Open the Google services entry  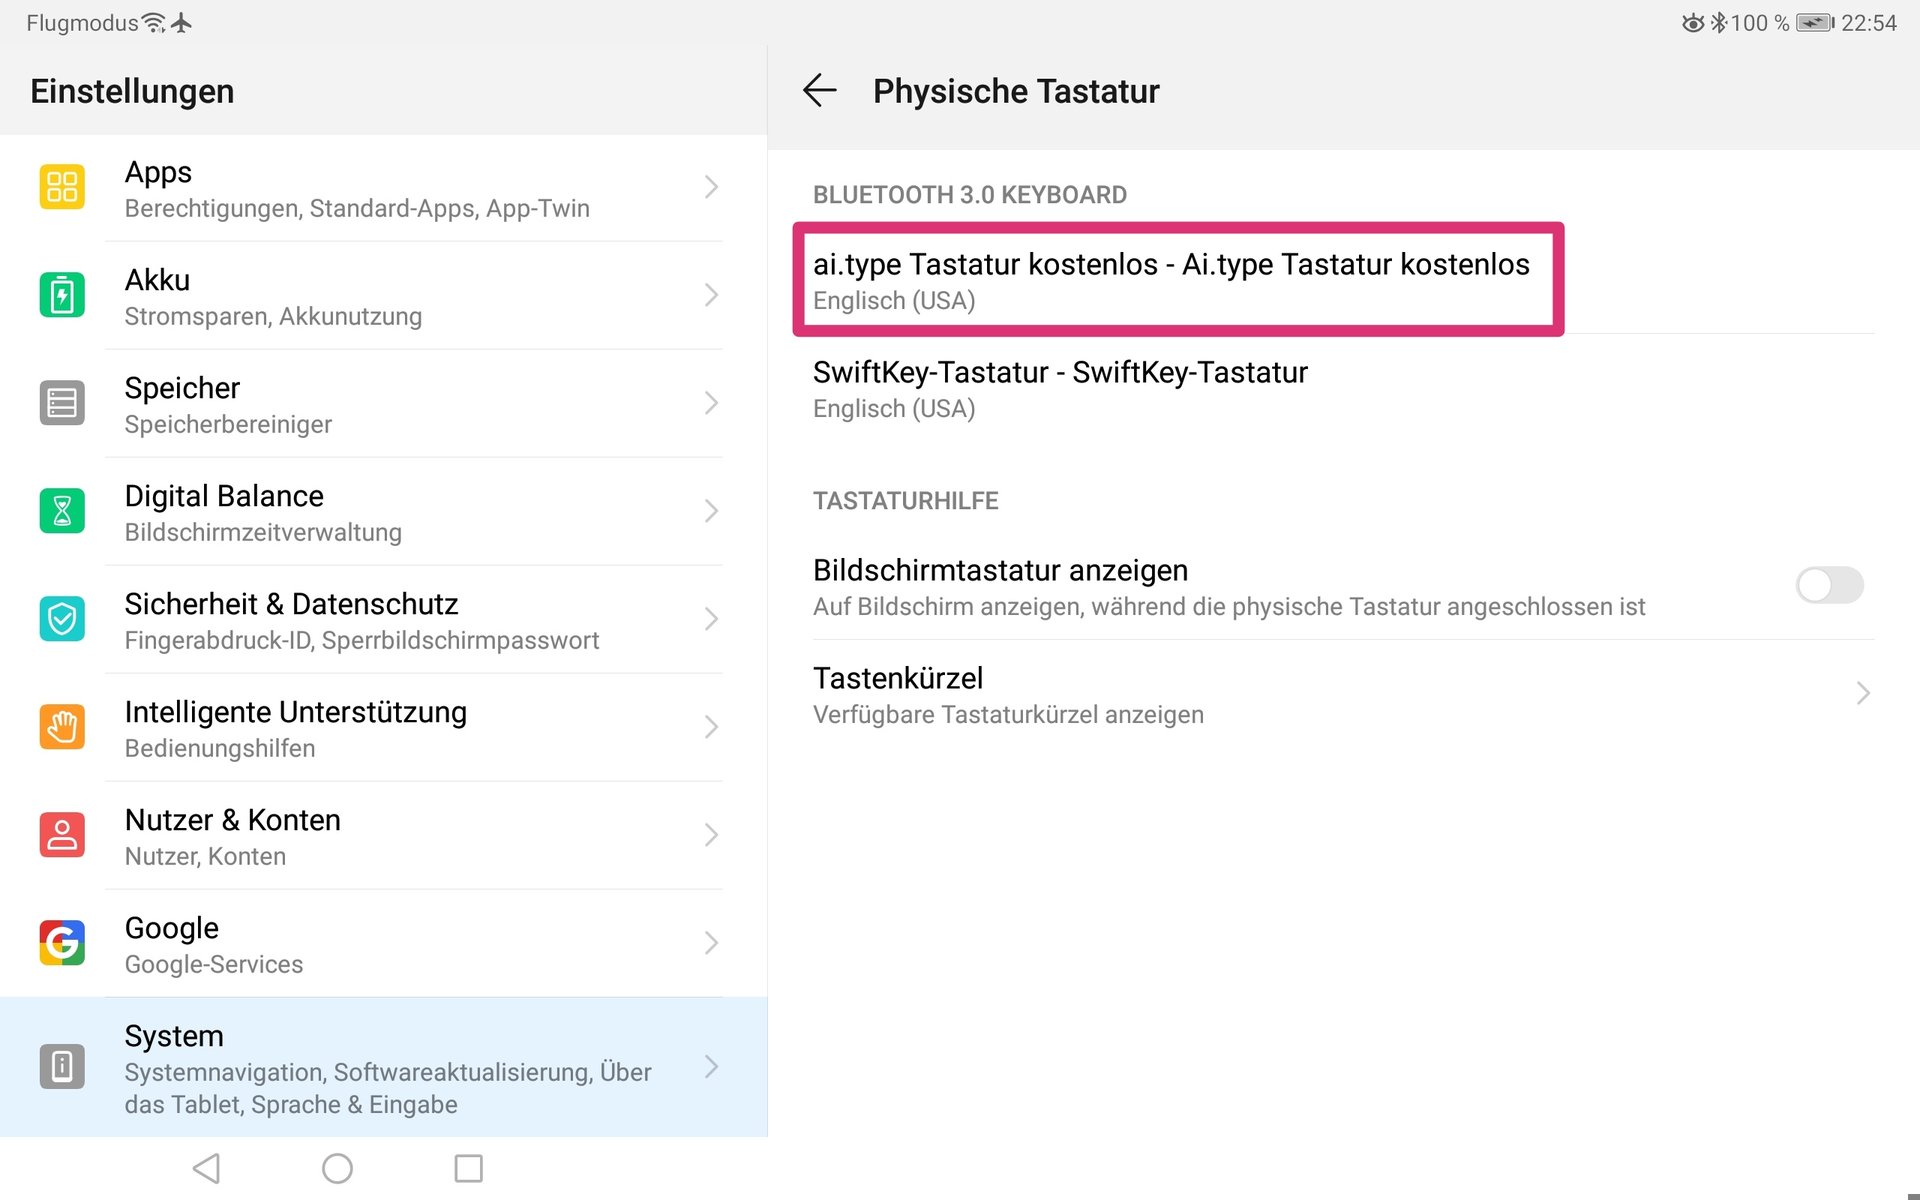click(x=384, y=943)
